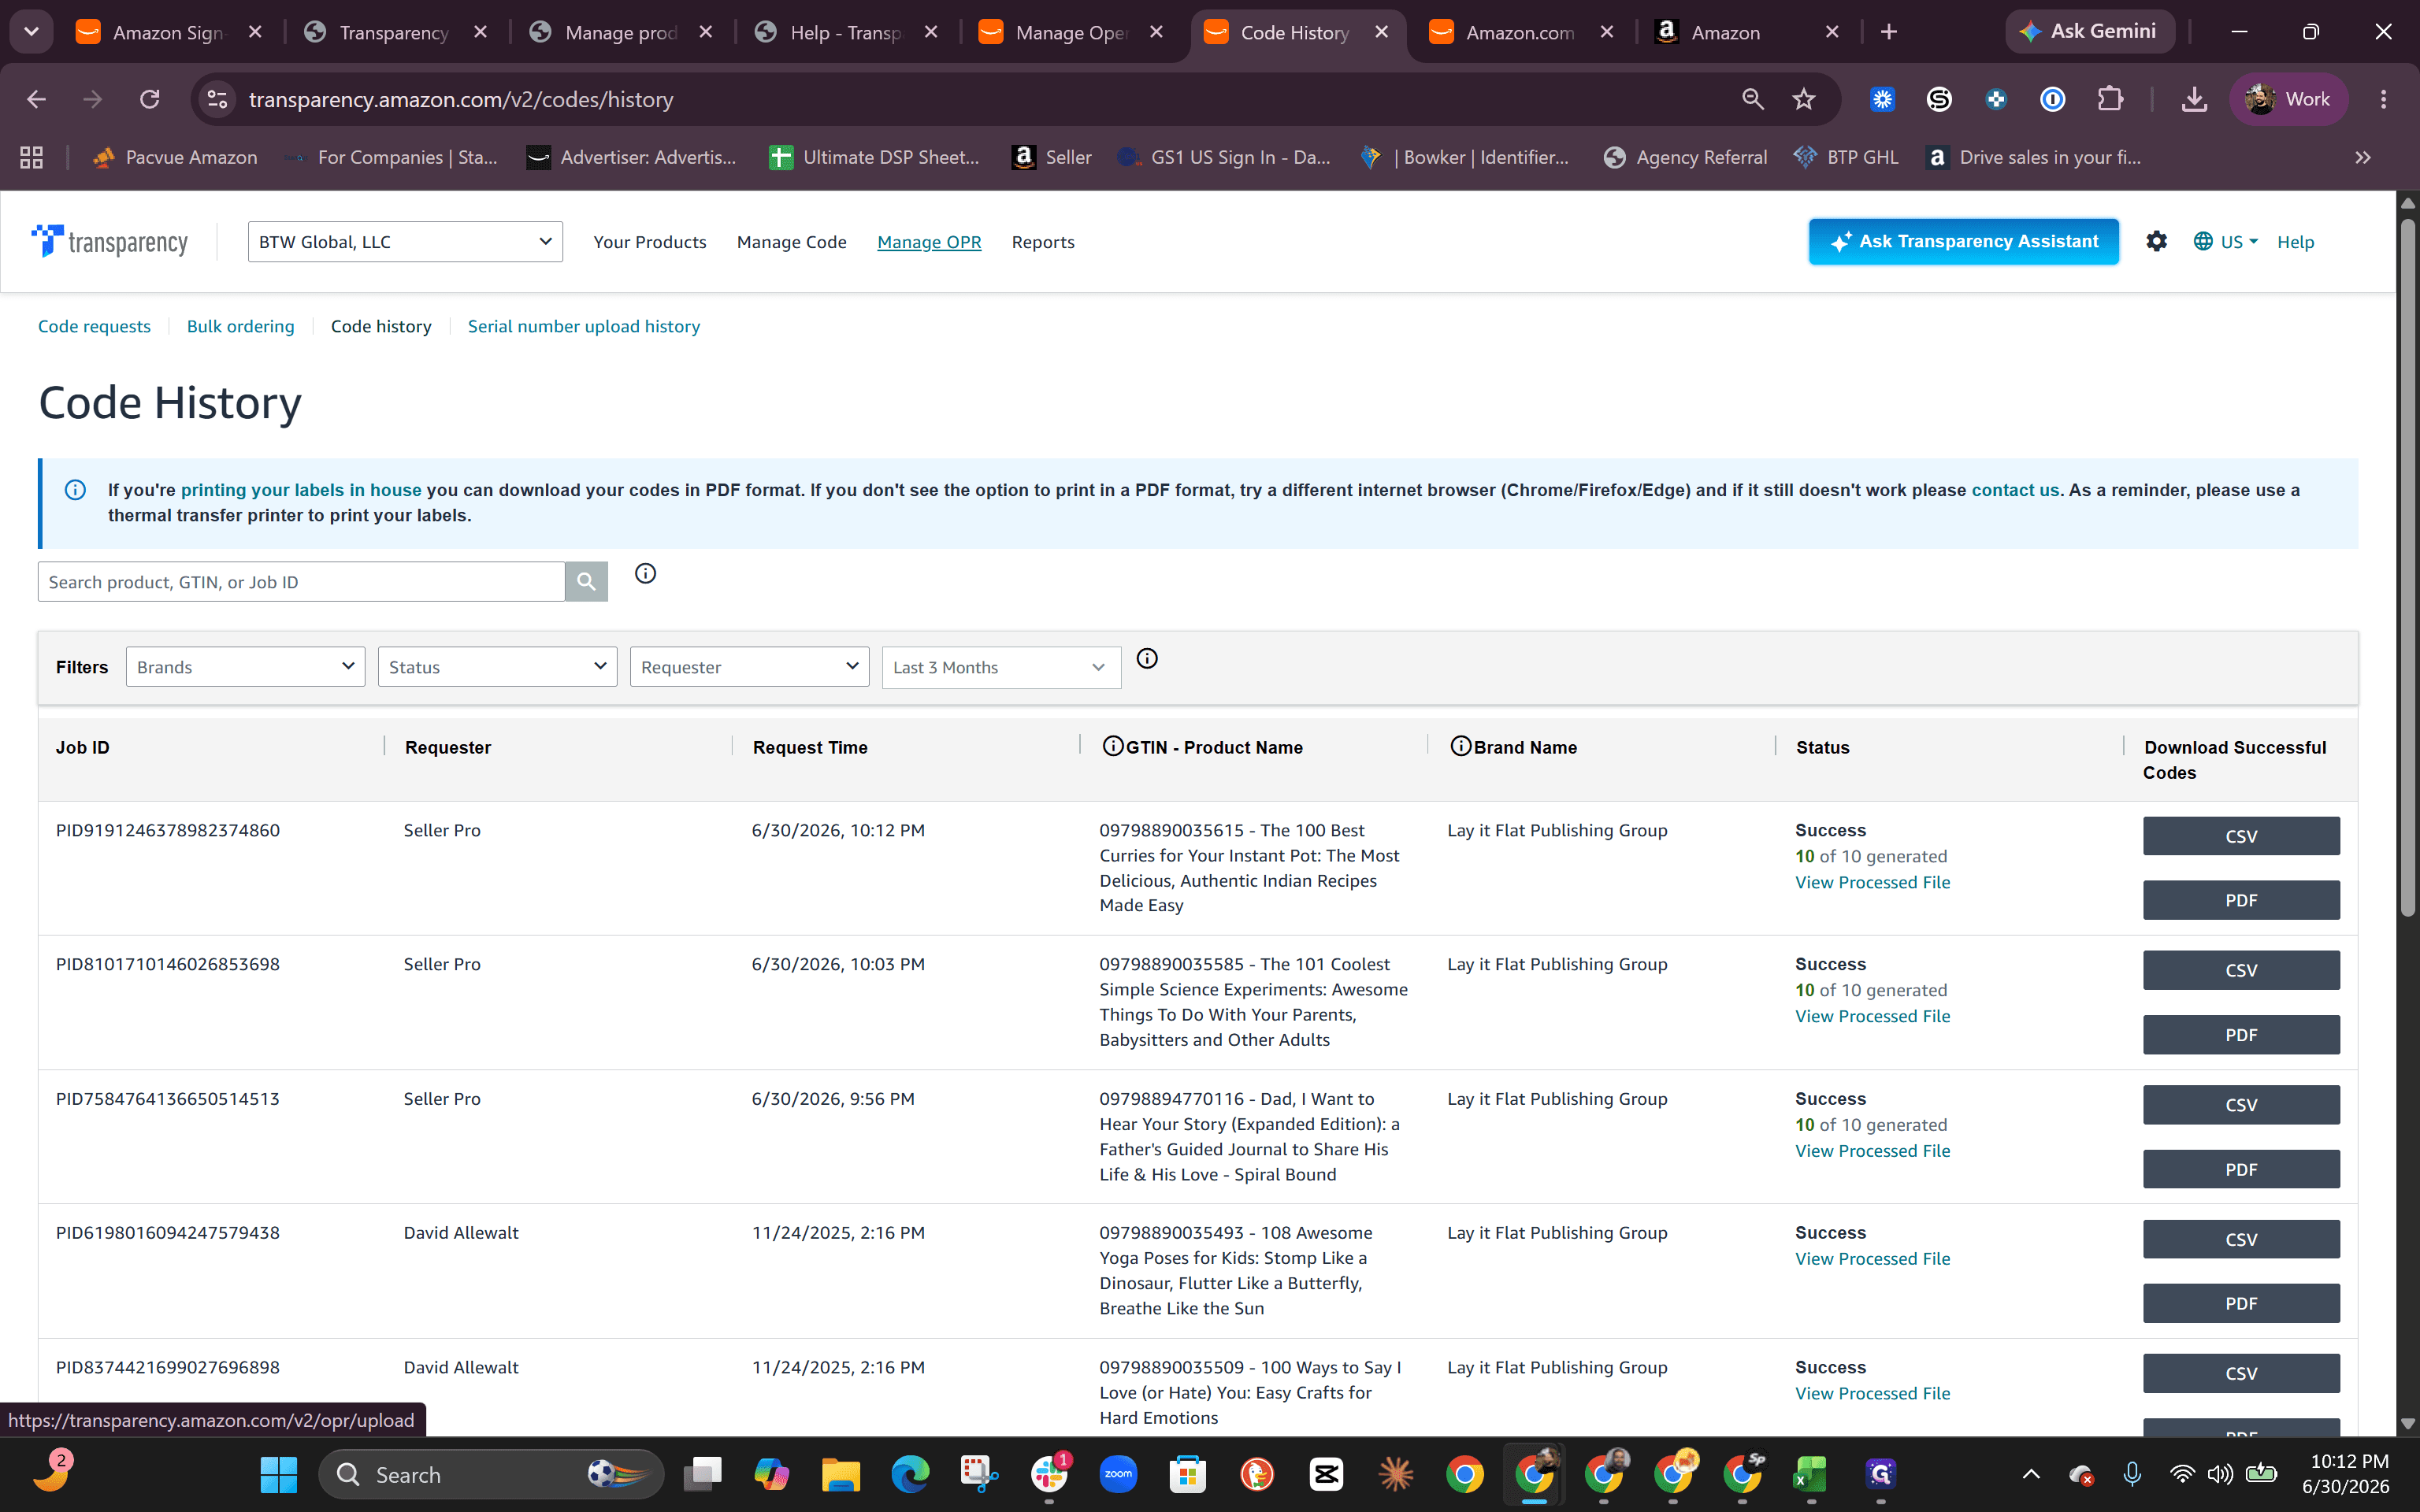Click the Search product, GTIN, or Job ID field
Image resolution: width=2420 pixels, height=1512 pixels.
tap(301, 581)
